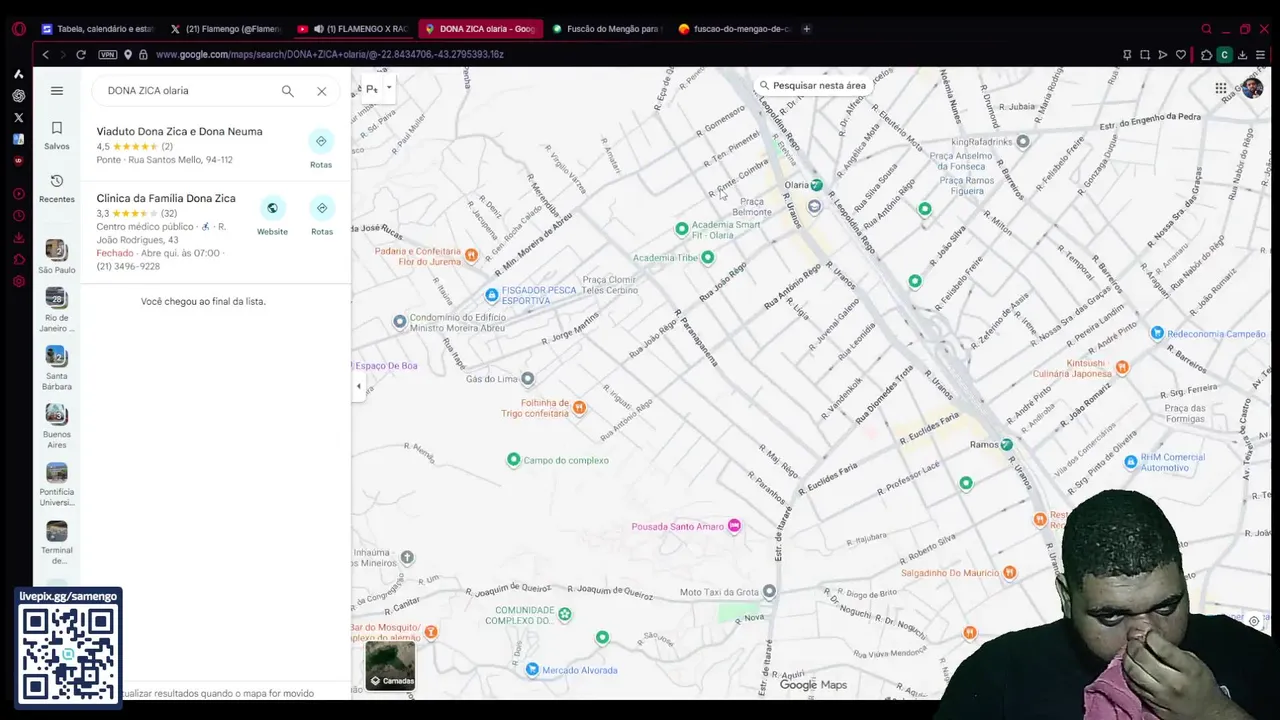
Task: Toggle the VPN badge in address bar
Action: point(108,55)
